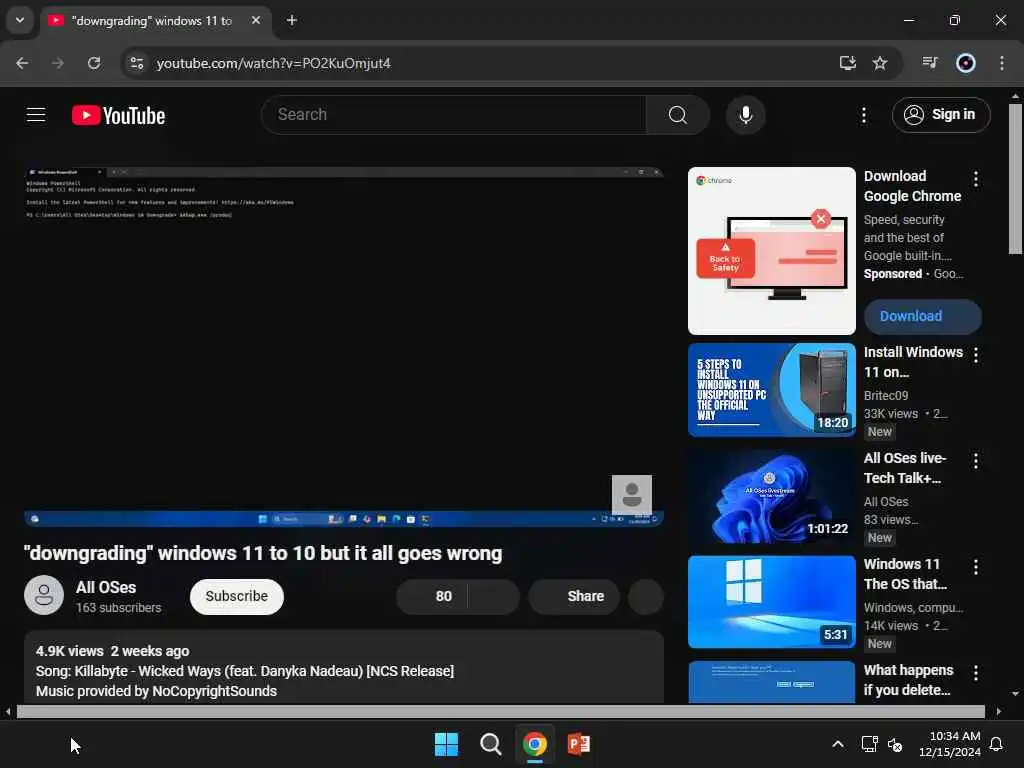The height and width of the screenshot is (768, 1024).
Task: Open options for What happens if you delete
Action: [x=976, y=673]
